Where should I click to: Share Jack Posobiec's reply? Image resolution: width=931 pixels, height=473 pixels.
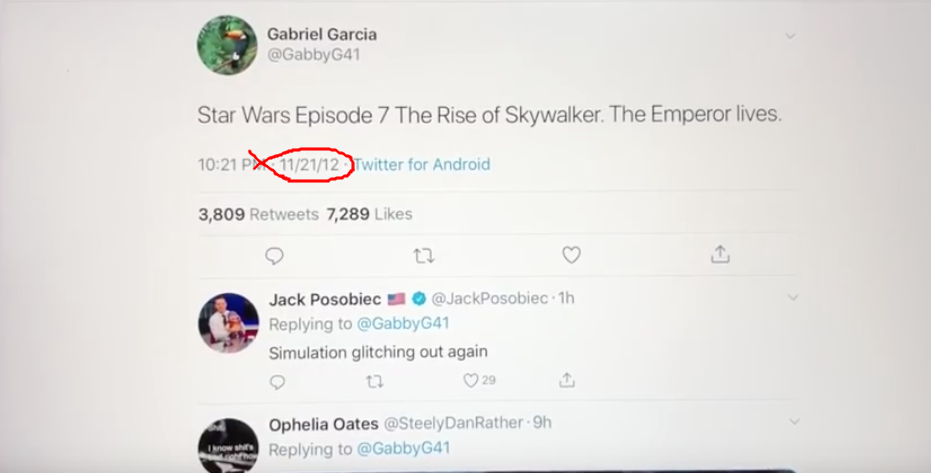(x=567, y=381)
